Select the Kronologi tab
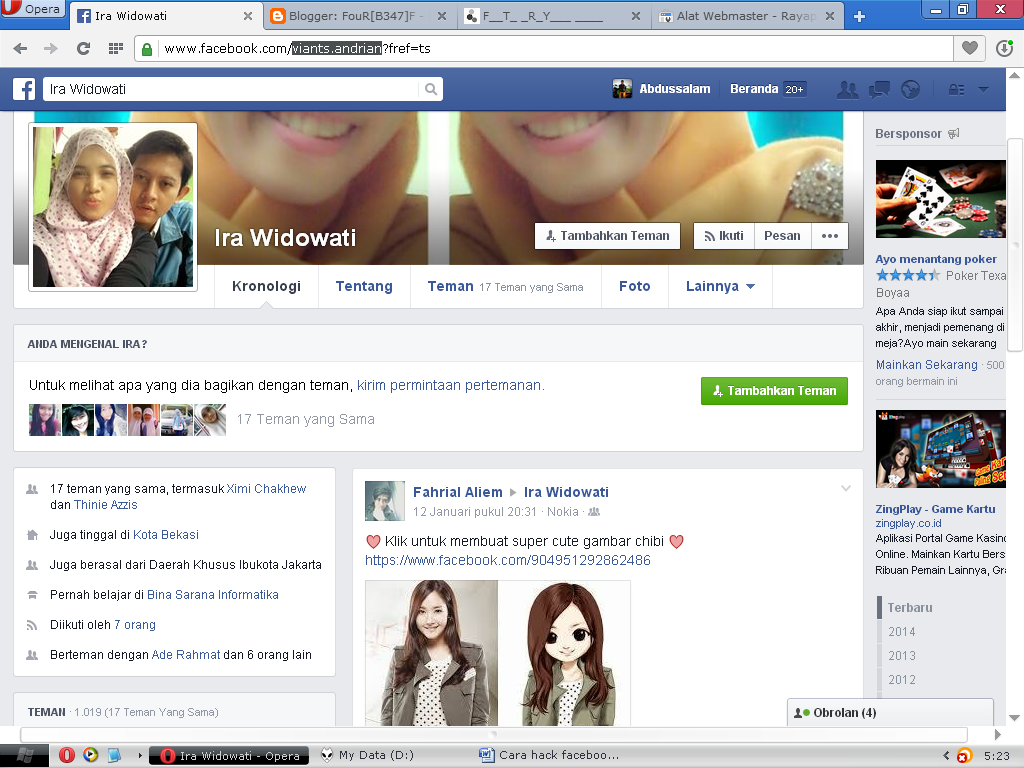Screen dimensions: 1024x768 tap(266, 286)
